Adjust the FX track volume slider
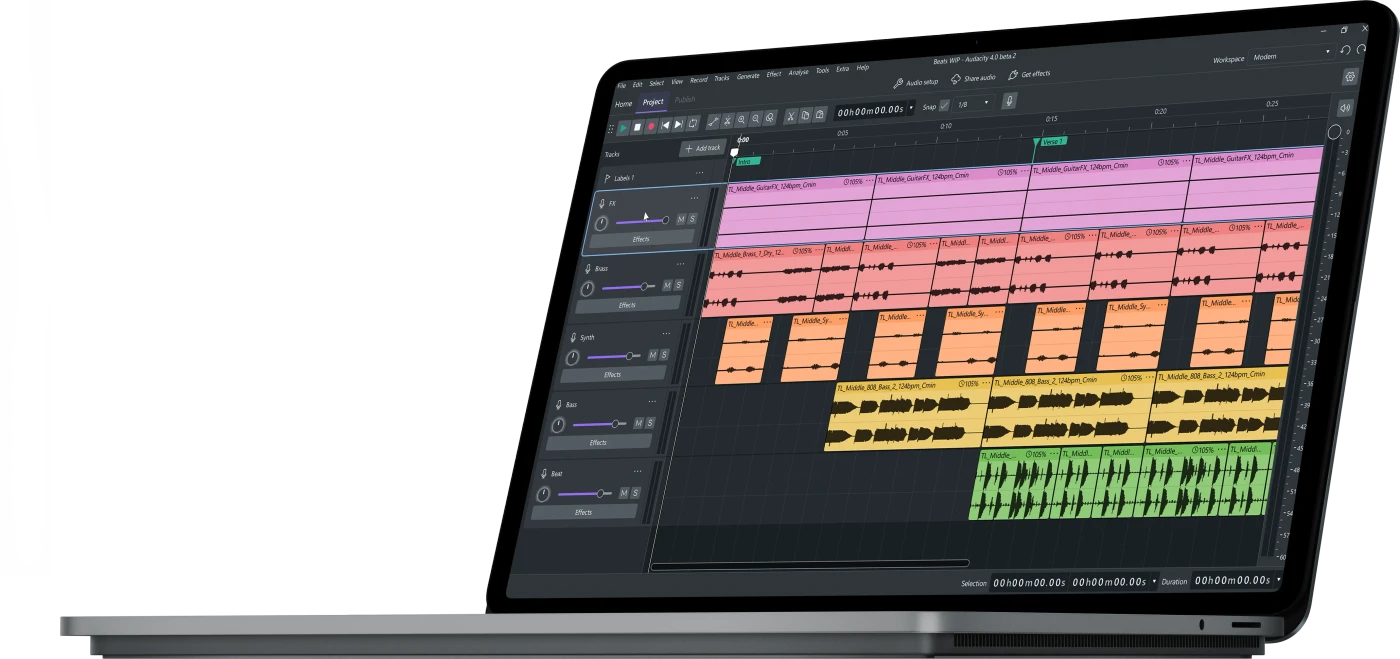This screenshot has width=1400, height=659. pyautogui.click(x=642, y=221)
